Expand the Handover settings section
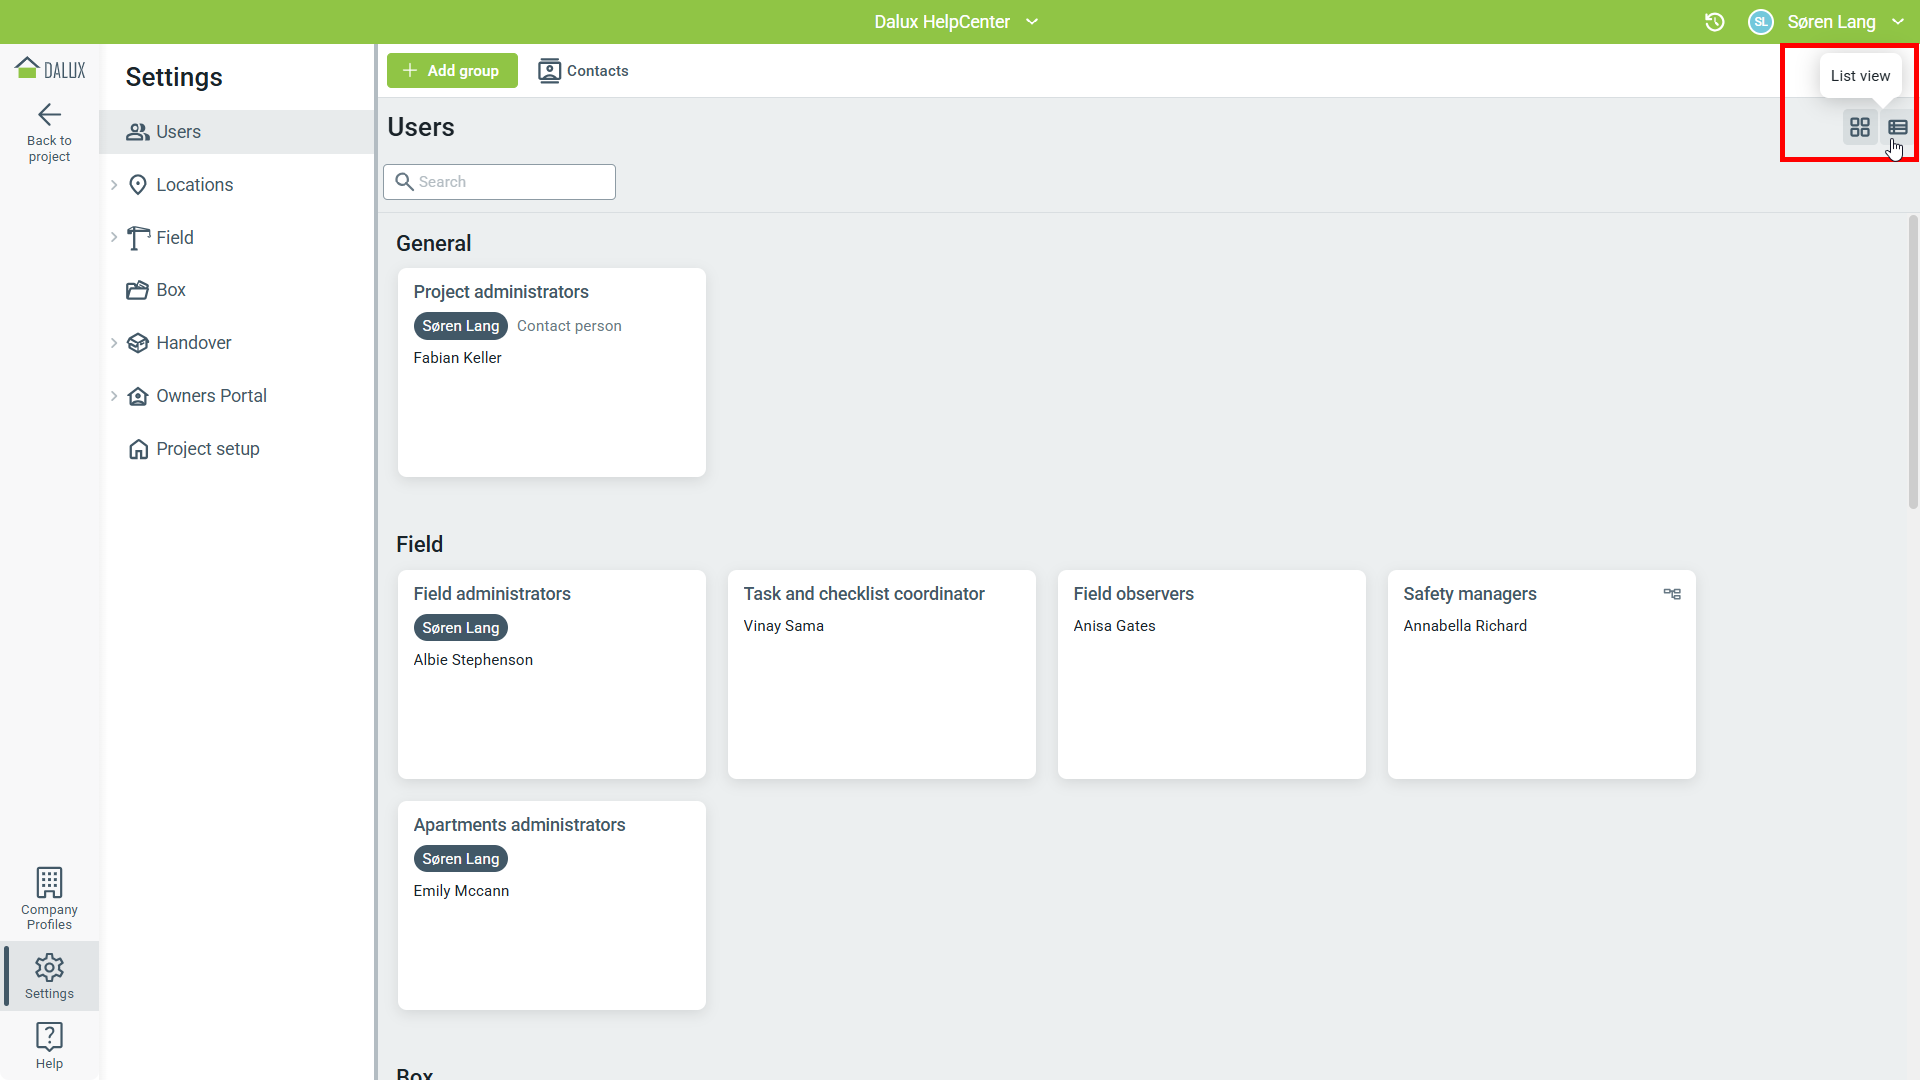 pyautogui.click(x=114, y=343)
